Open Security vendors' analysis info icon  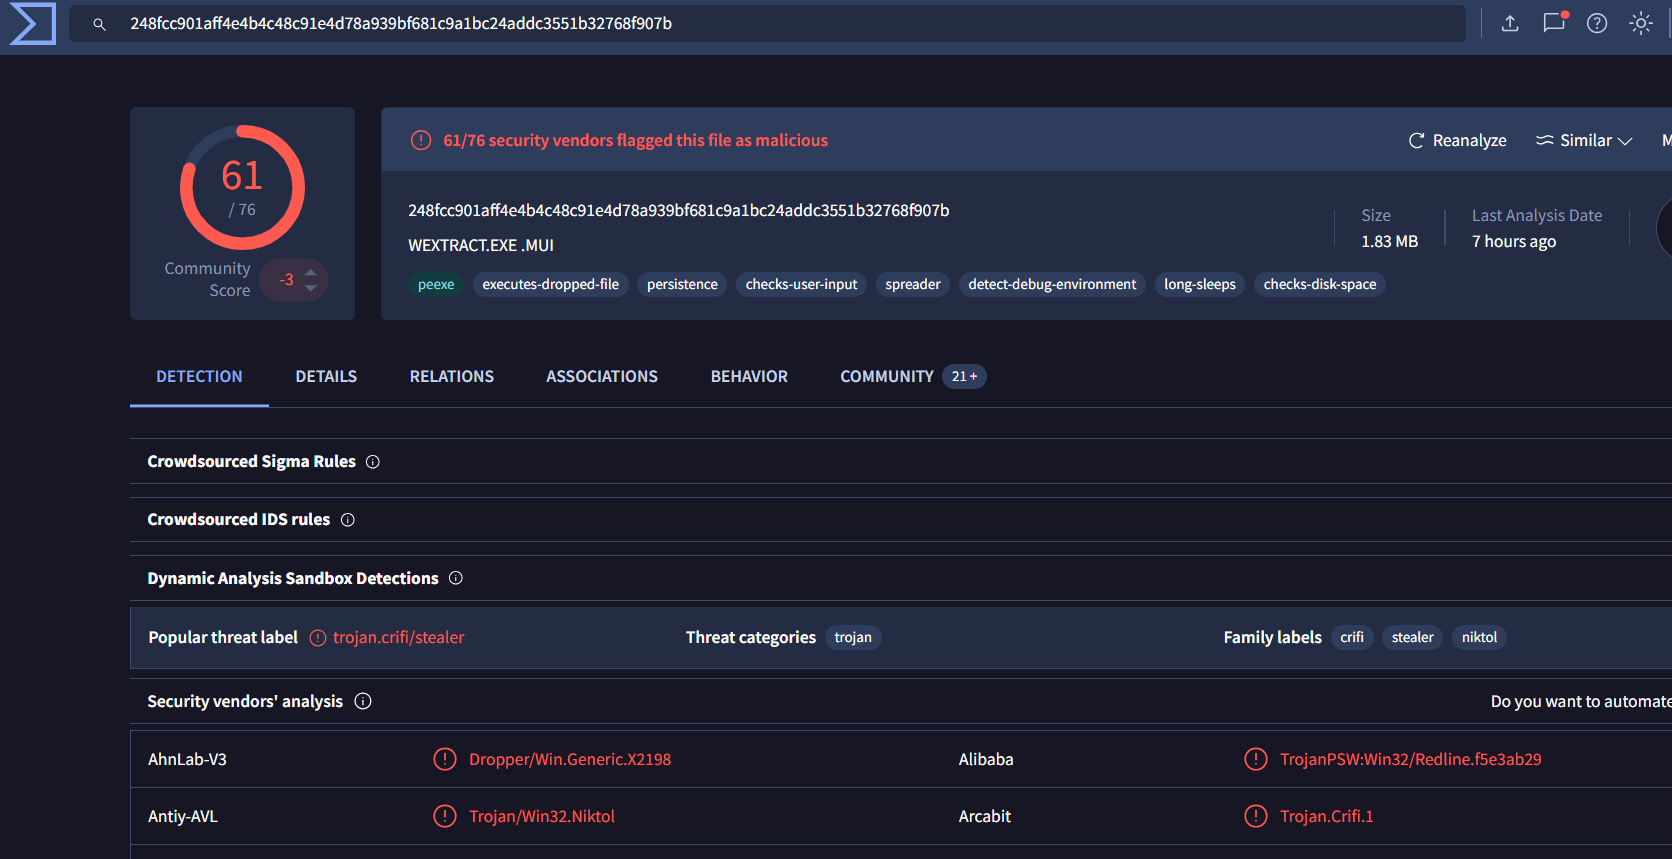tap(363, 701)
